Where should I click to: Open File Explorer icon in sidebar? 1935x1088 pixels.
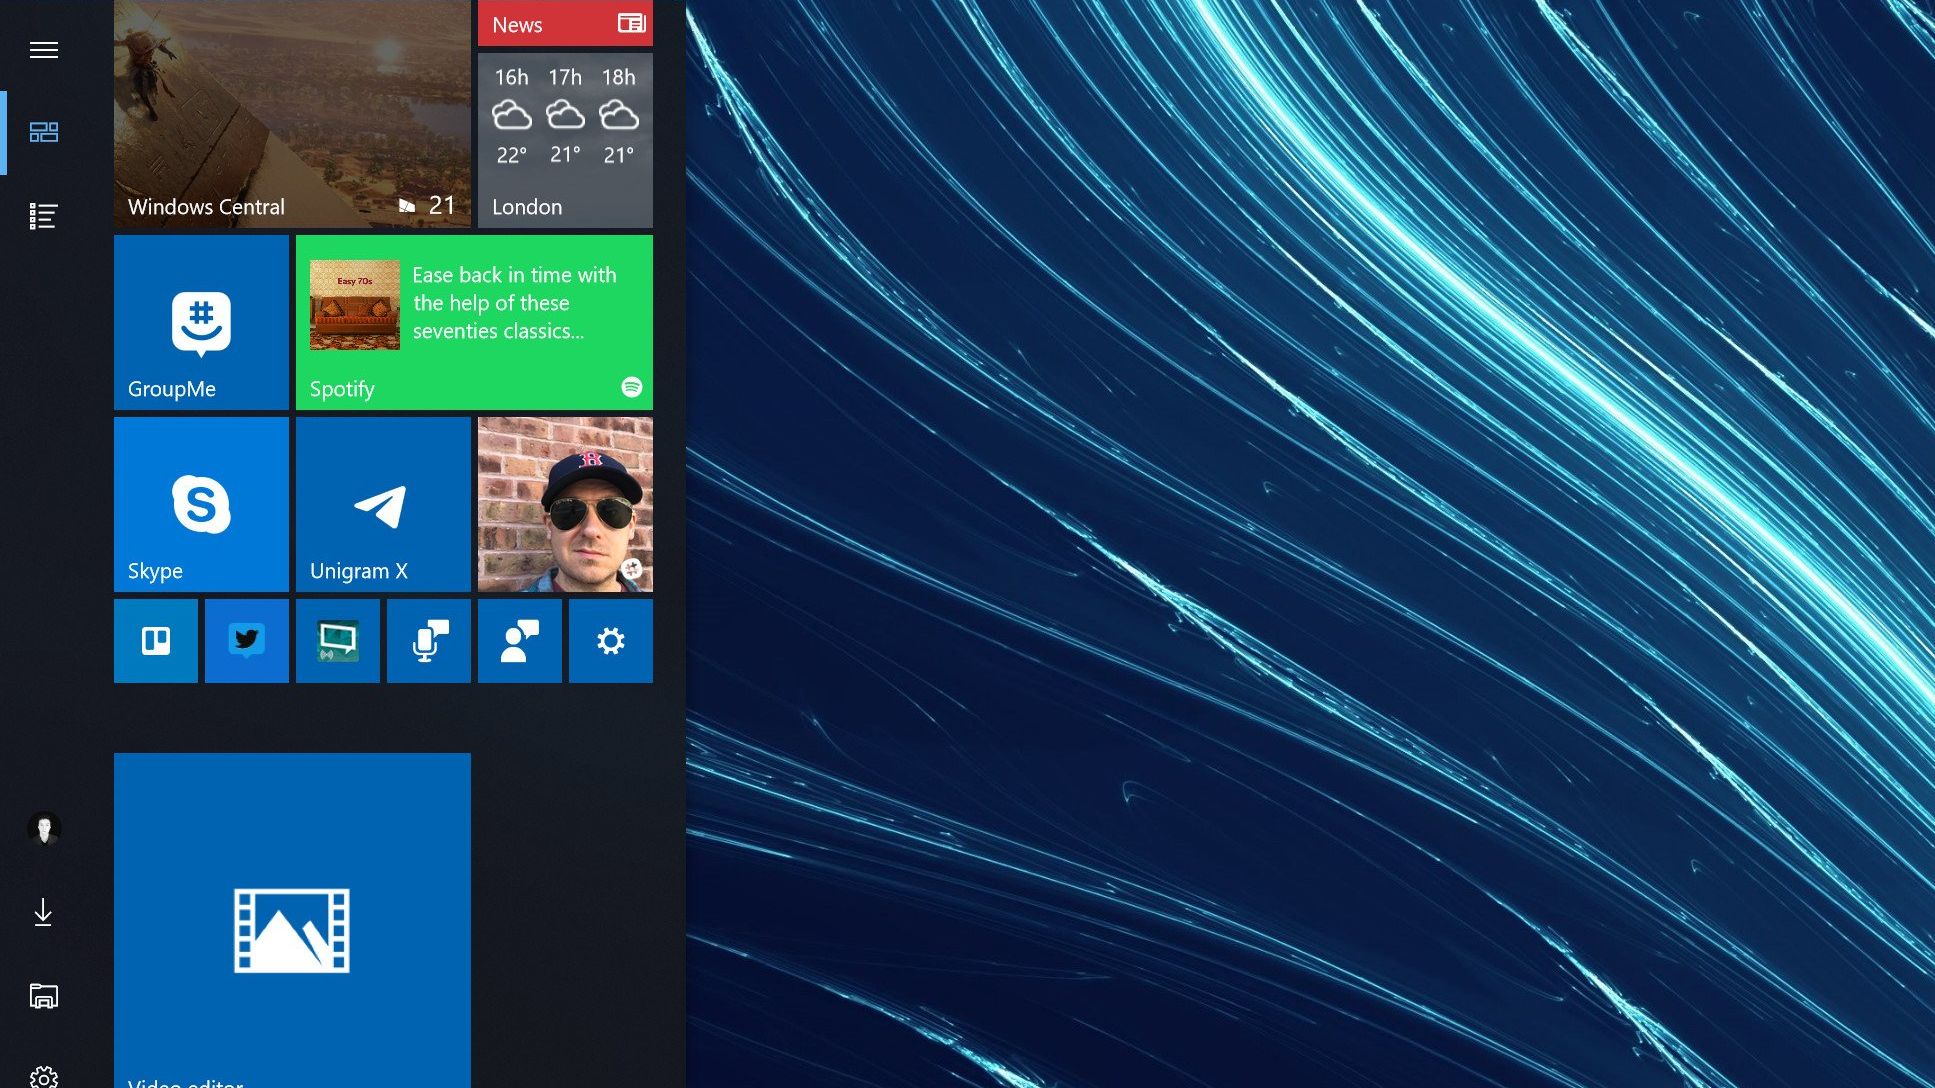pyautogui.click(x=43, y=996)
